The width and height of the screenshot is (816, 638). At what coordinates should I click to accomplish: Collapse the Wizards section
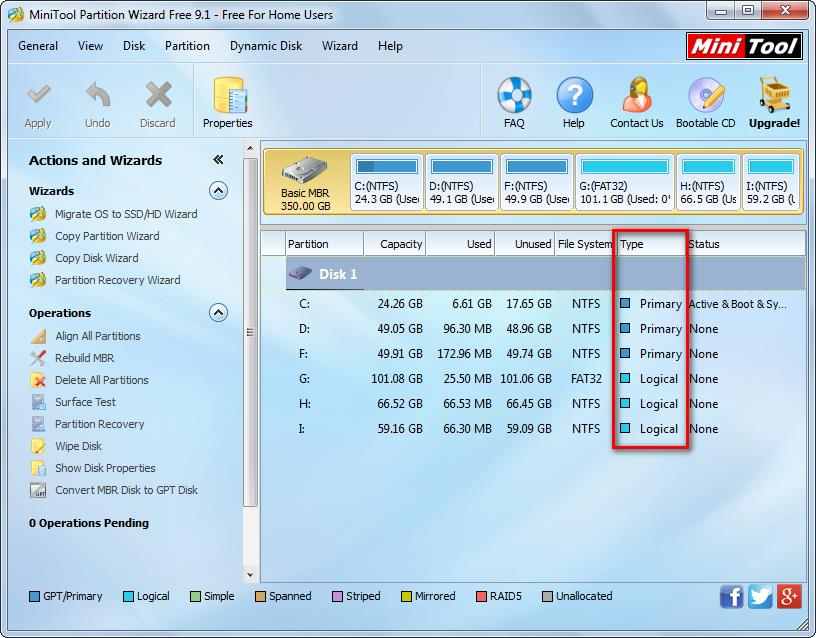(218, 191)
